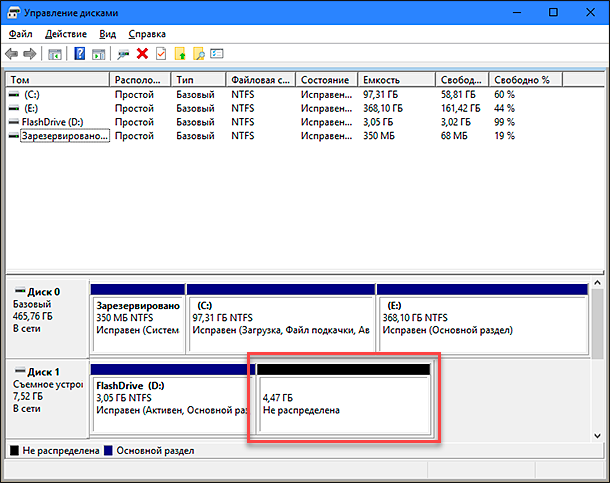Select the Зарезервировано 350 МБ NTFS partition block
Screen dimensions: 610x483
(x=138, y=318)
